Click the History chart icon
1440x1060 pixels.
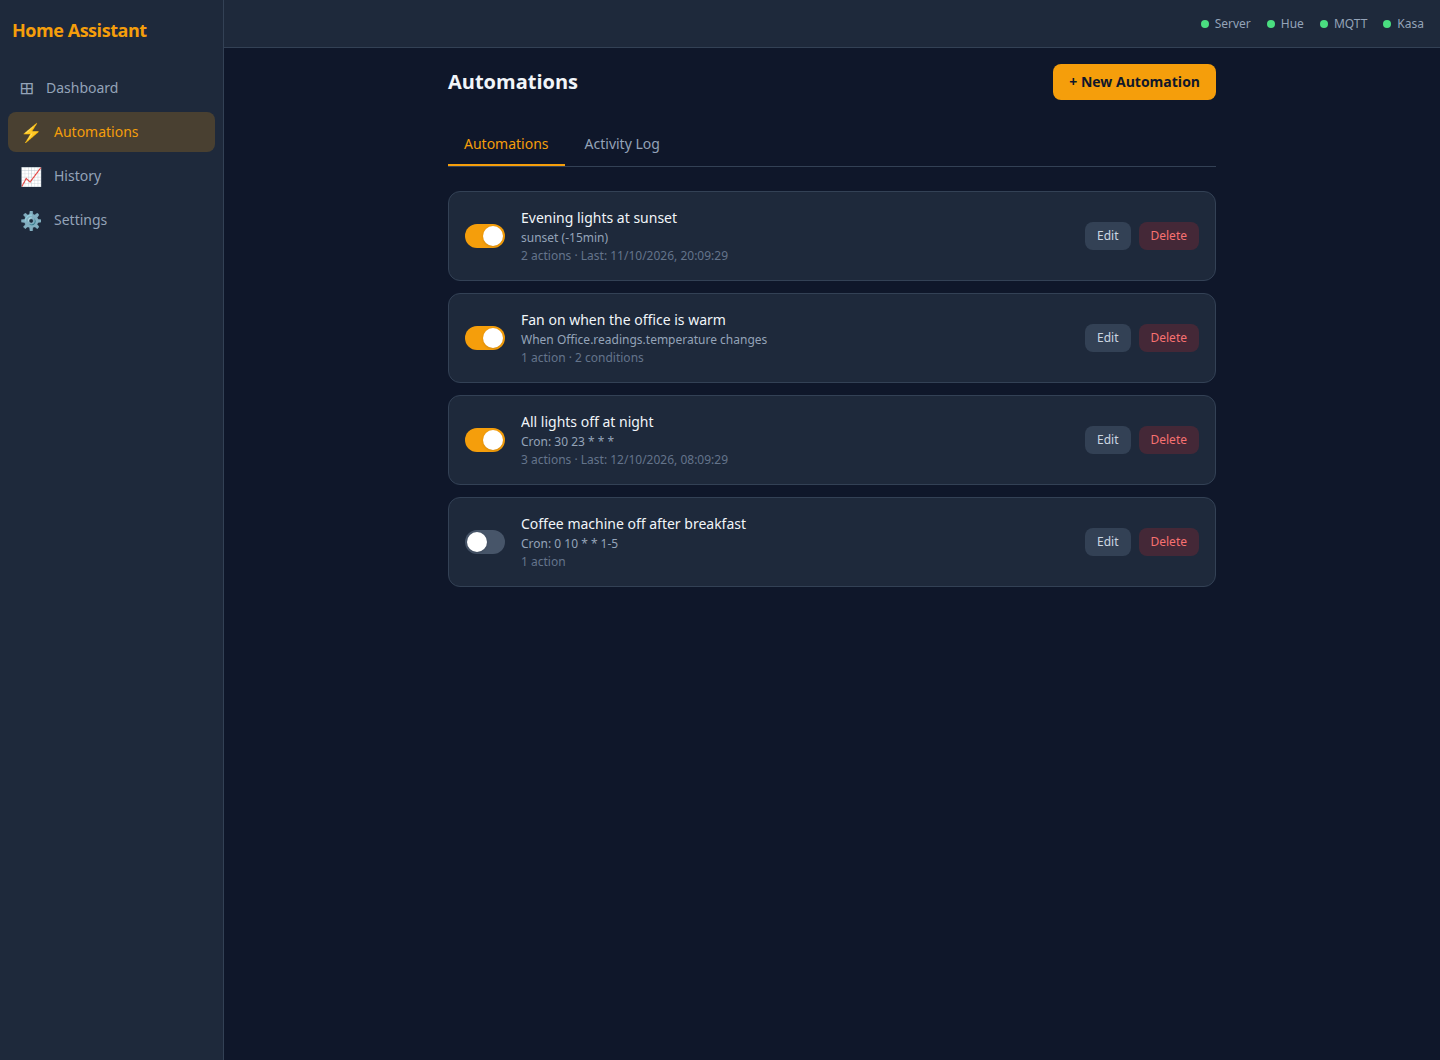pos(31,176)
